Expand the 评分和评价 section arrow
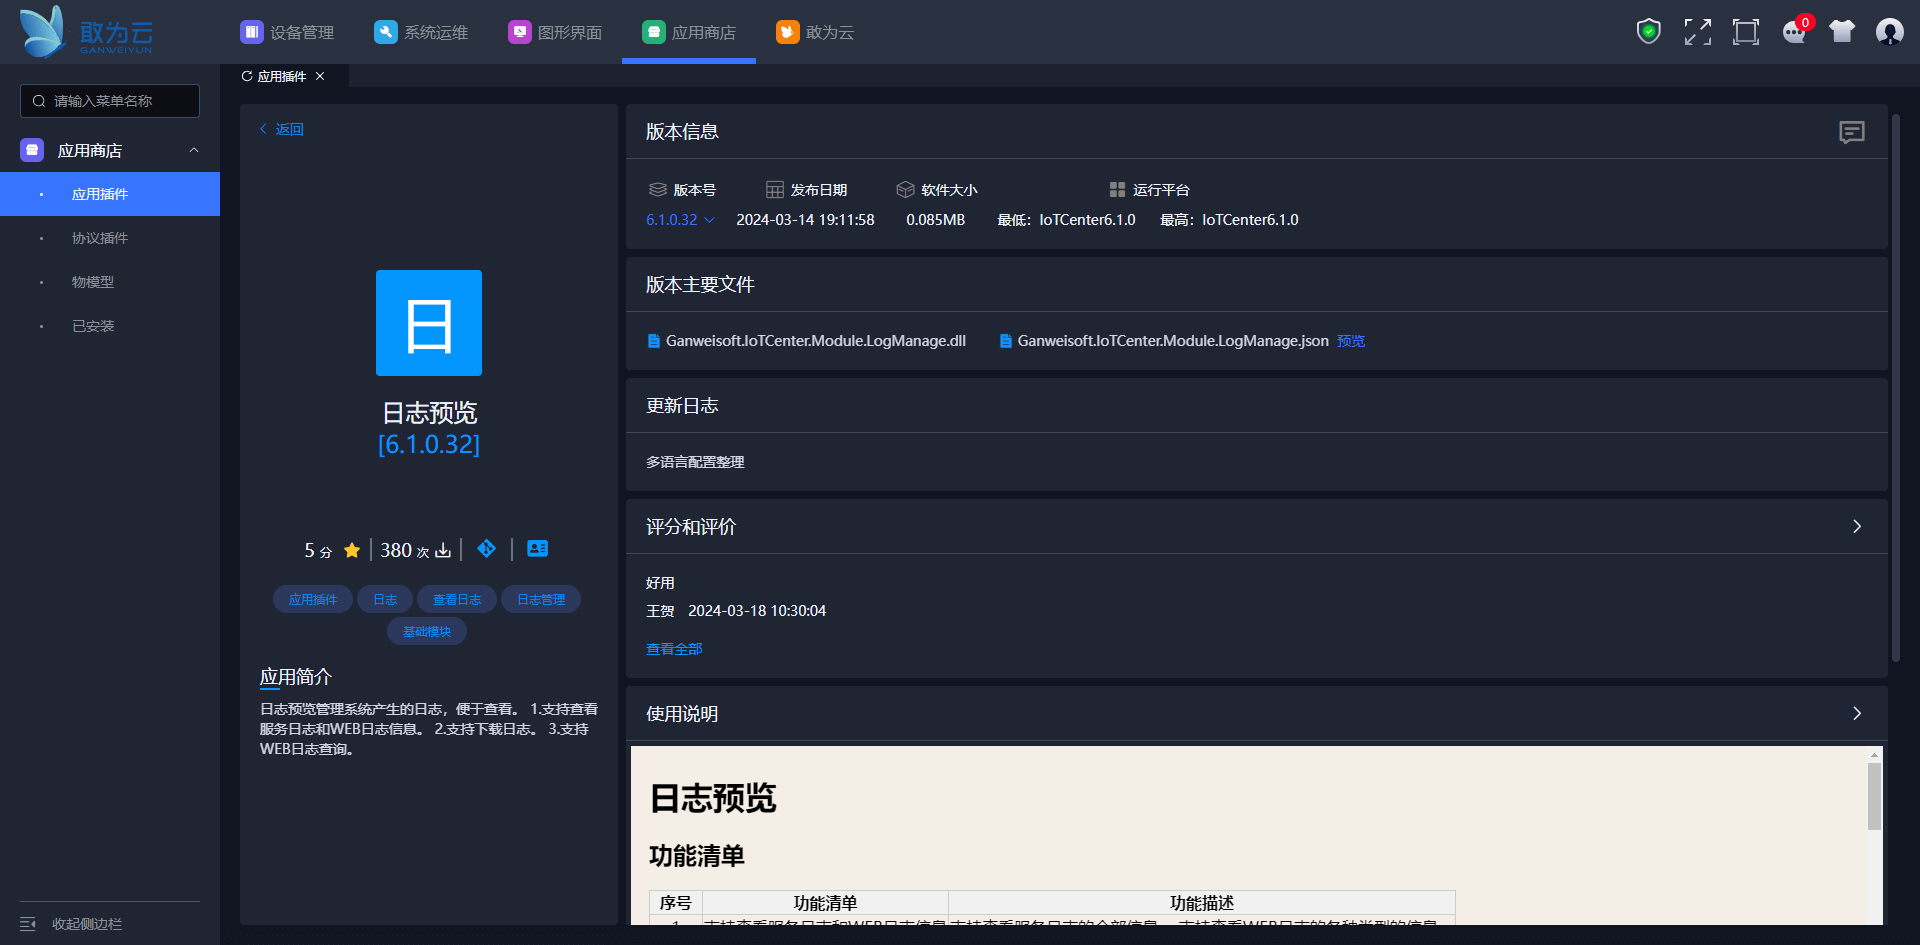The image size is (1920, 945). tap(1857, 527)
